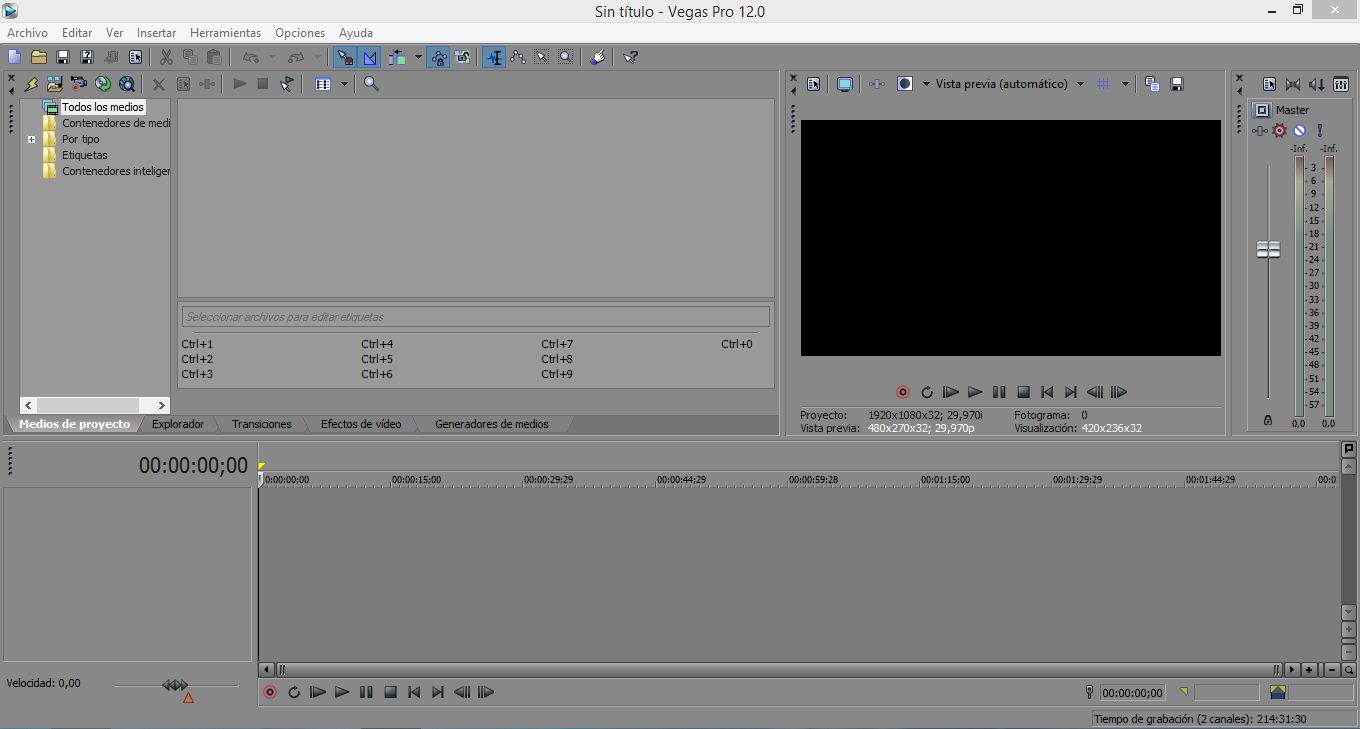
Task: Open Master bus audio properties icon
Action: (x=1269, y=84)
